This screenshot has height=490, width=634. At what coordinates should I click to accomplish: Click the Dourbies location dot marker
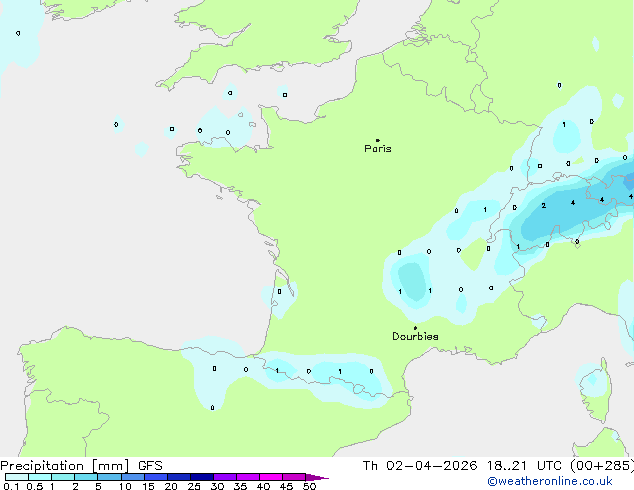click(415, 328)
